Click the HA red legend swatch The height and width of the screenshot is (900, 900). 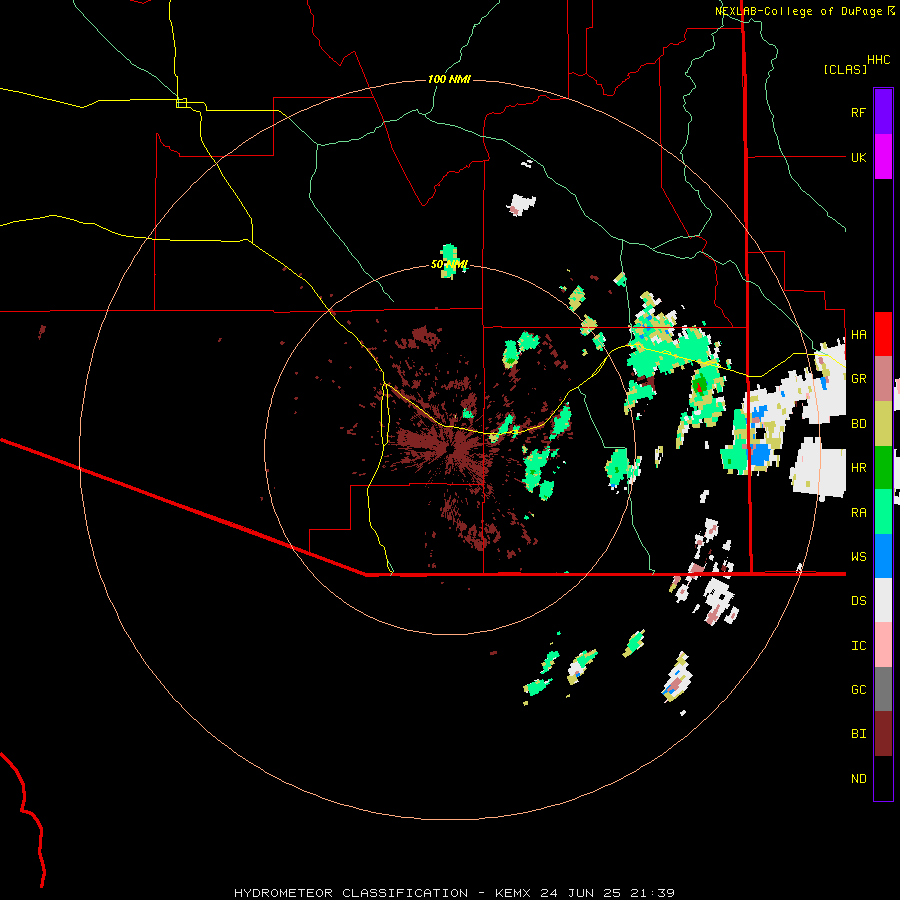coord(883,334)
